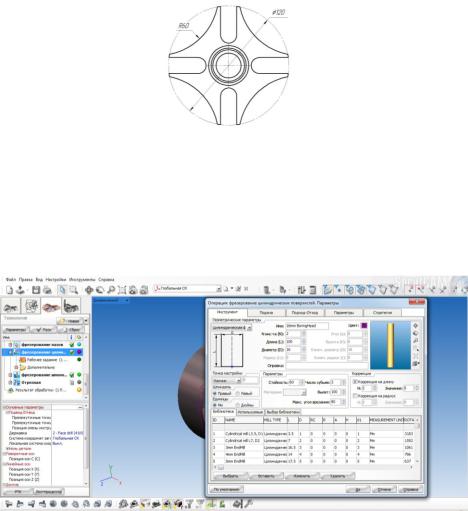This screenshot has height=511, width=468.
Task: Switch to the Стратегия tab
Action: [382, 313]
